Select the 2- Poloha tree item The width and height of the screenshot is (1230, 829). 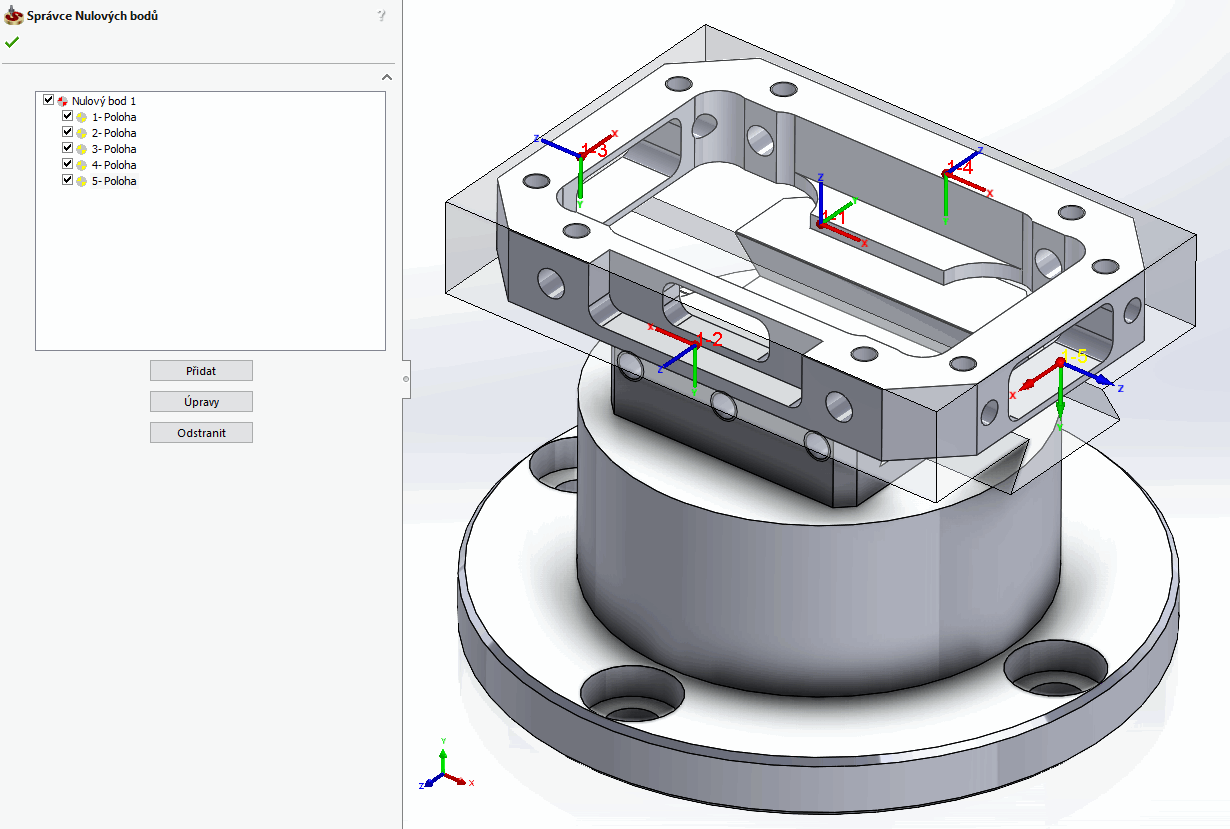(x=114, y=133)
